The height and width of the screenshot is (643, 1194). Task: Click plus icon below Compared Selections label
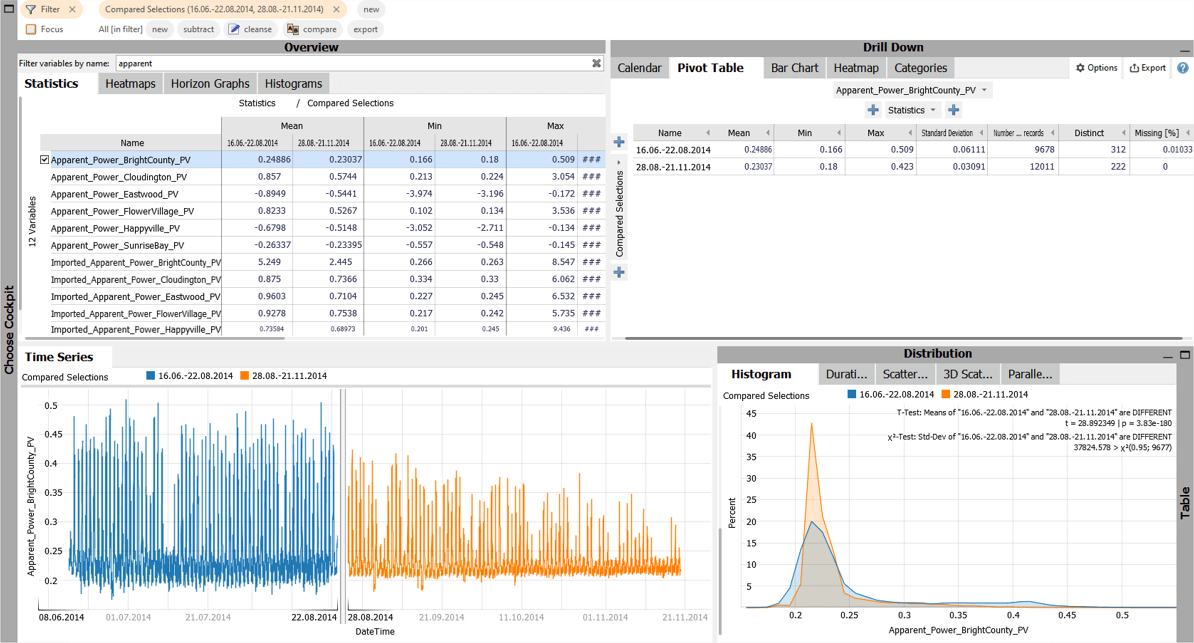[x=619, y=272]
